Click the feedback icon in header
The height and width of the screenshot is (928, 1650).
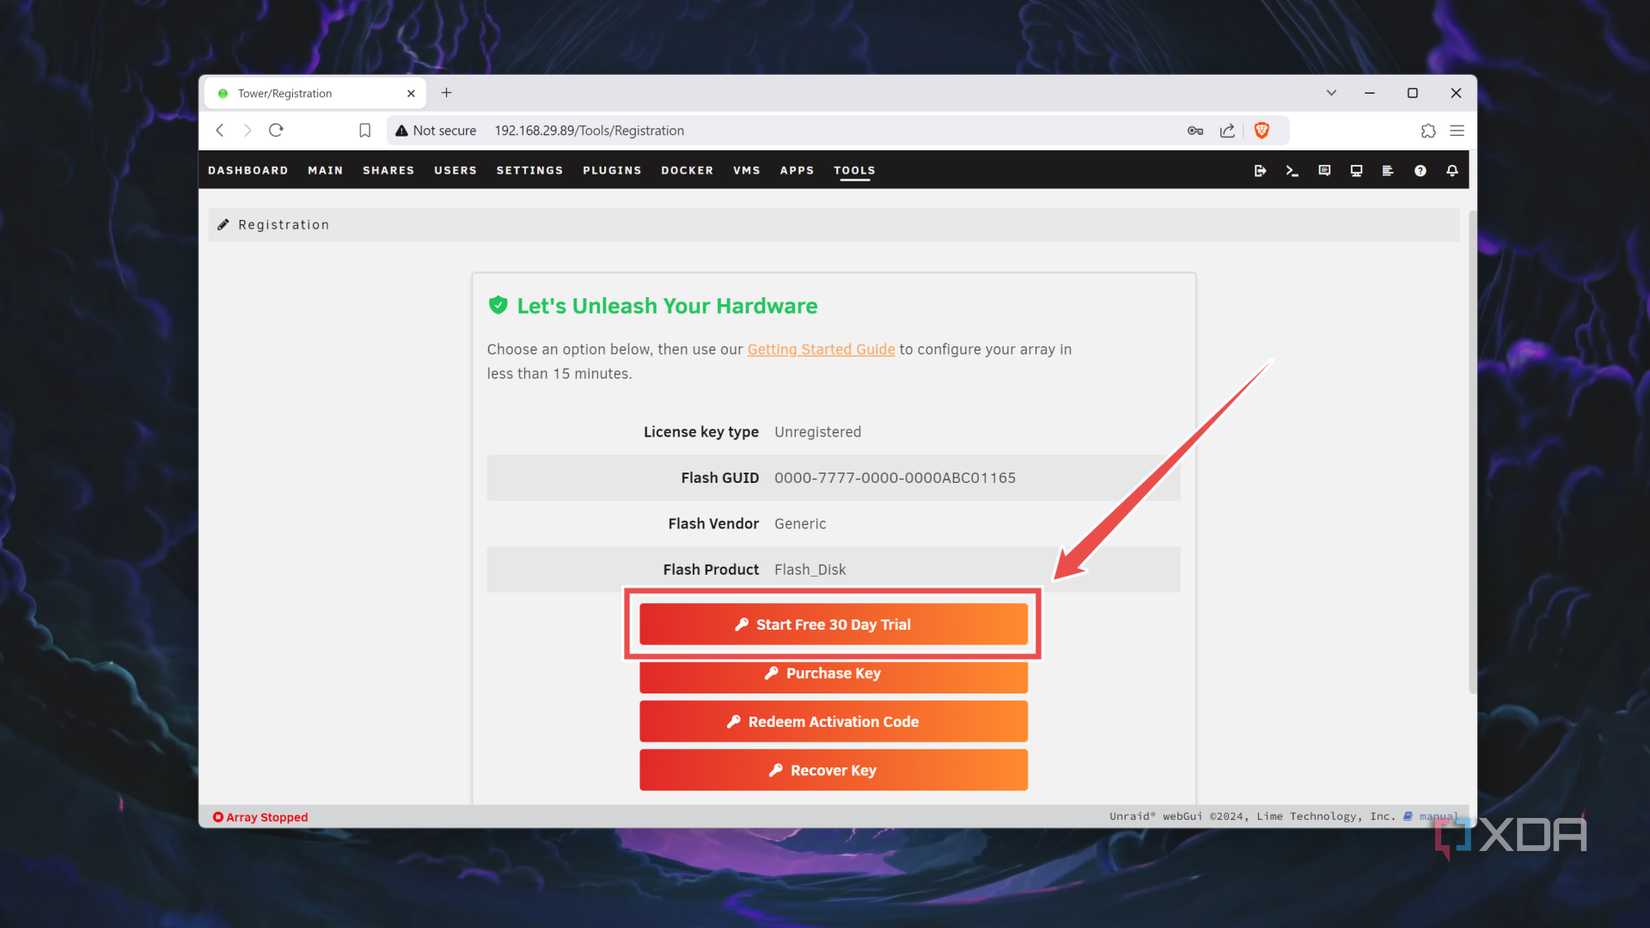[1324, 171]
